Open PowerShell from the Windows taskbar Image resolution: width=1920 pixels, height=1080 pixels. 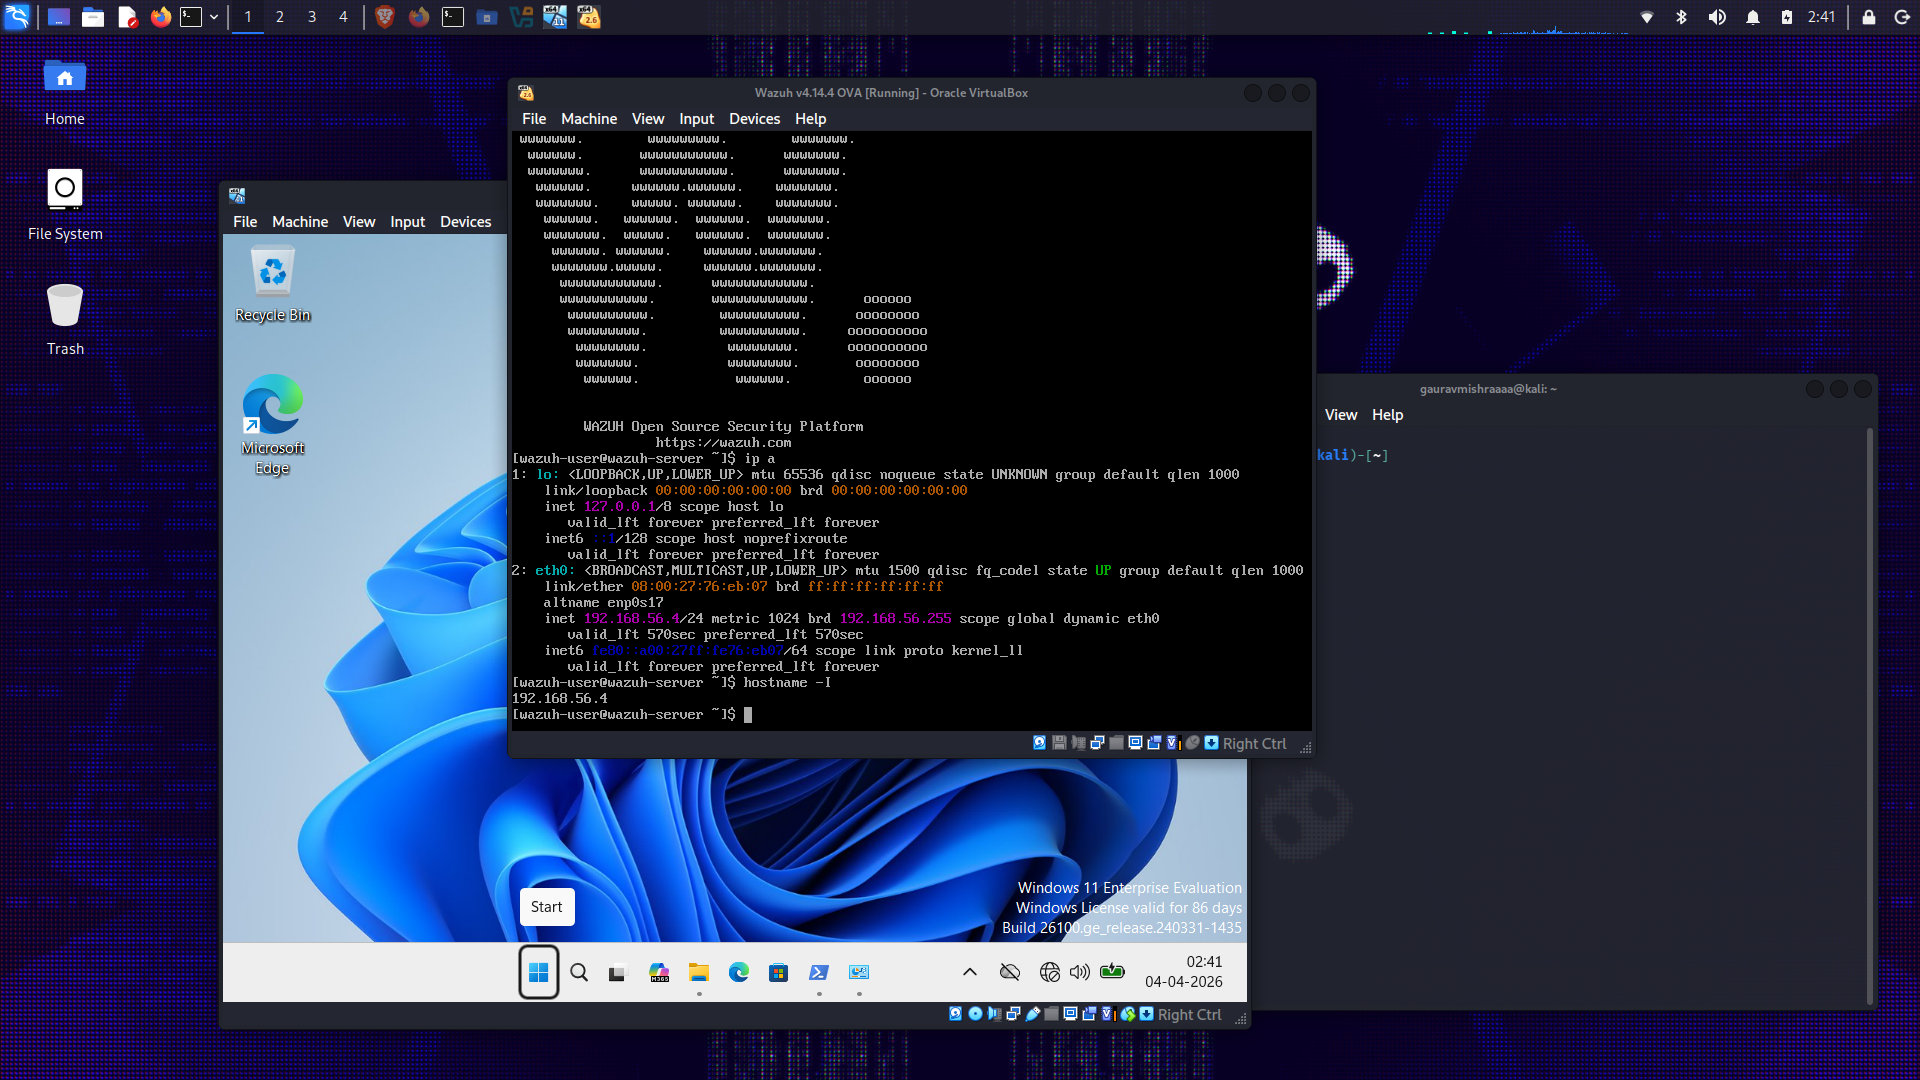(x=819, y=972)
